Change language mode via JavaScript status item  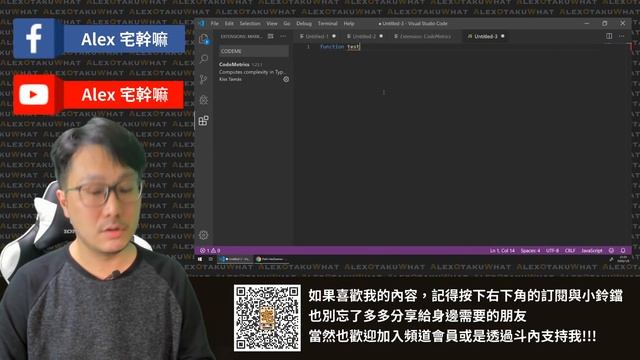click(x=592, y=251)
